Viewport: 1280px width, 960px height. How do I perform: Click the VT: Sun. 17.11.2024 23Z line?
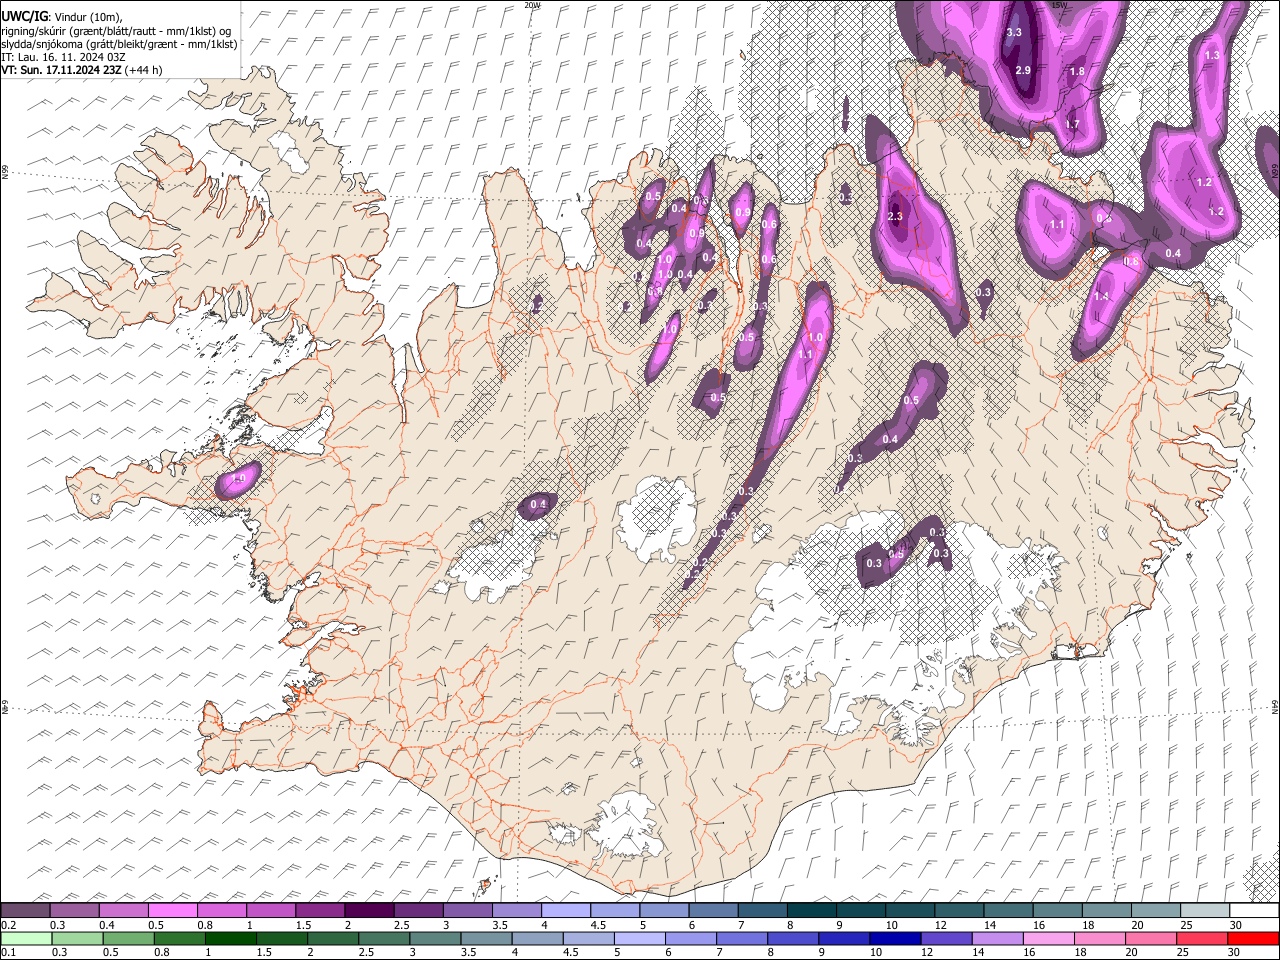coord(82,70)
